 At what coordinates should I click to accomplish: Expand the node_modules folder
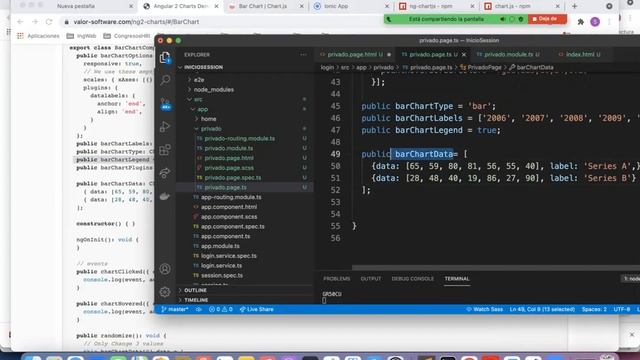213,89
